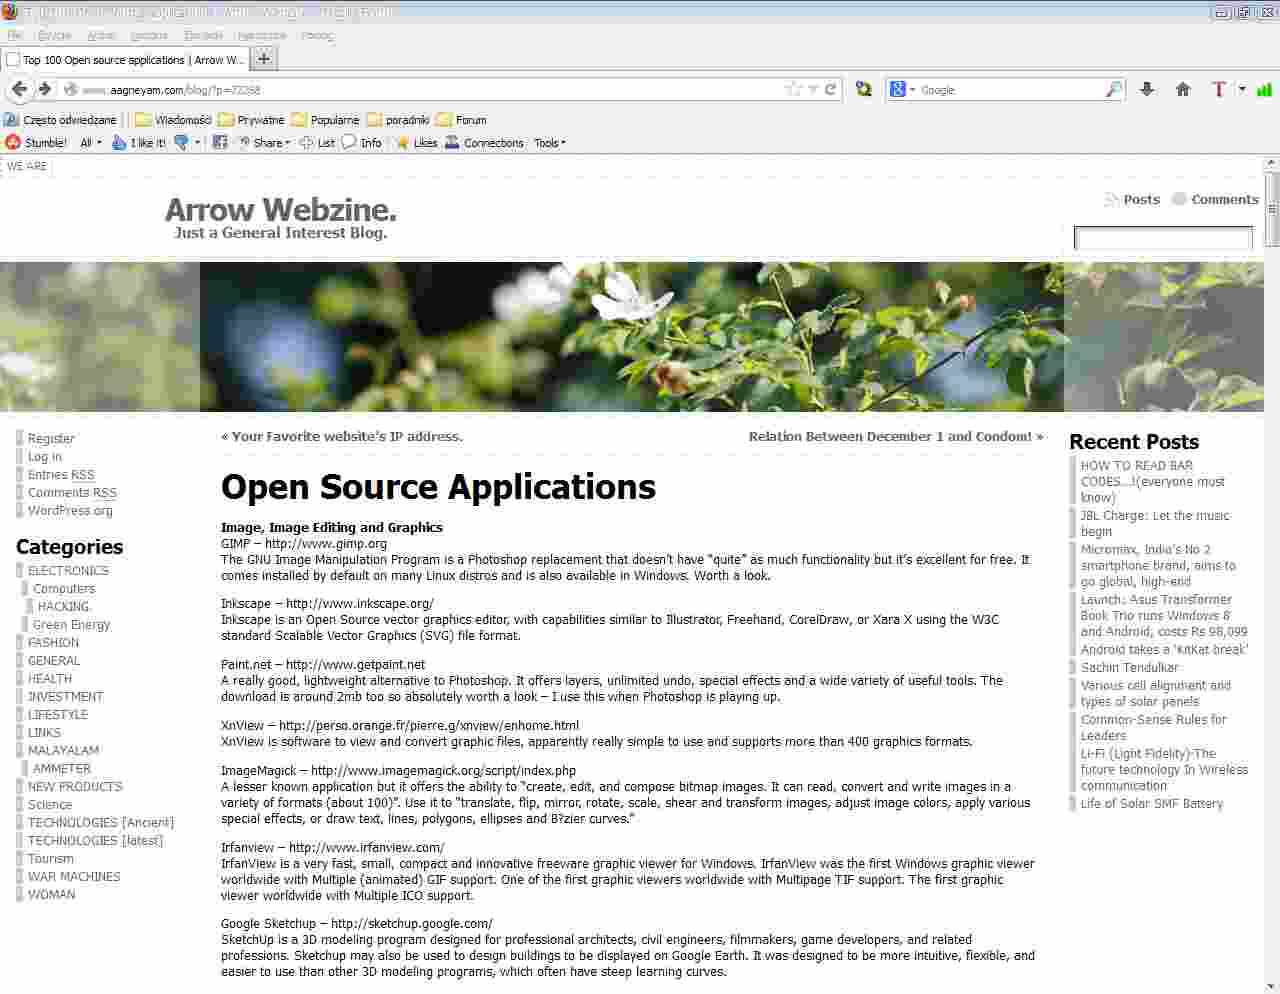Click the I like it! thumbs-up

tap(139, 143)
